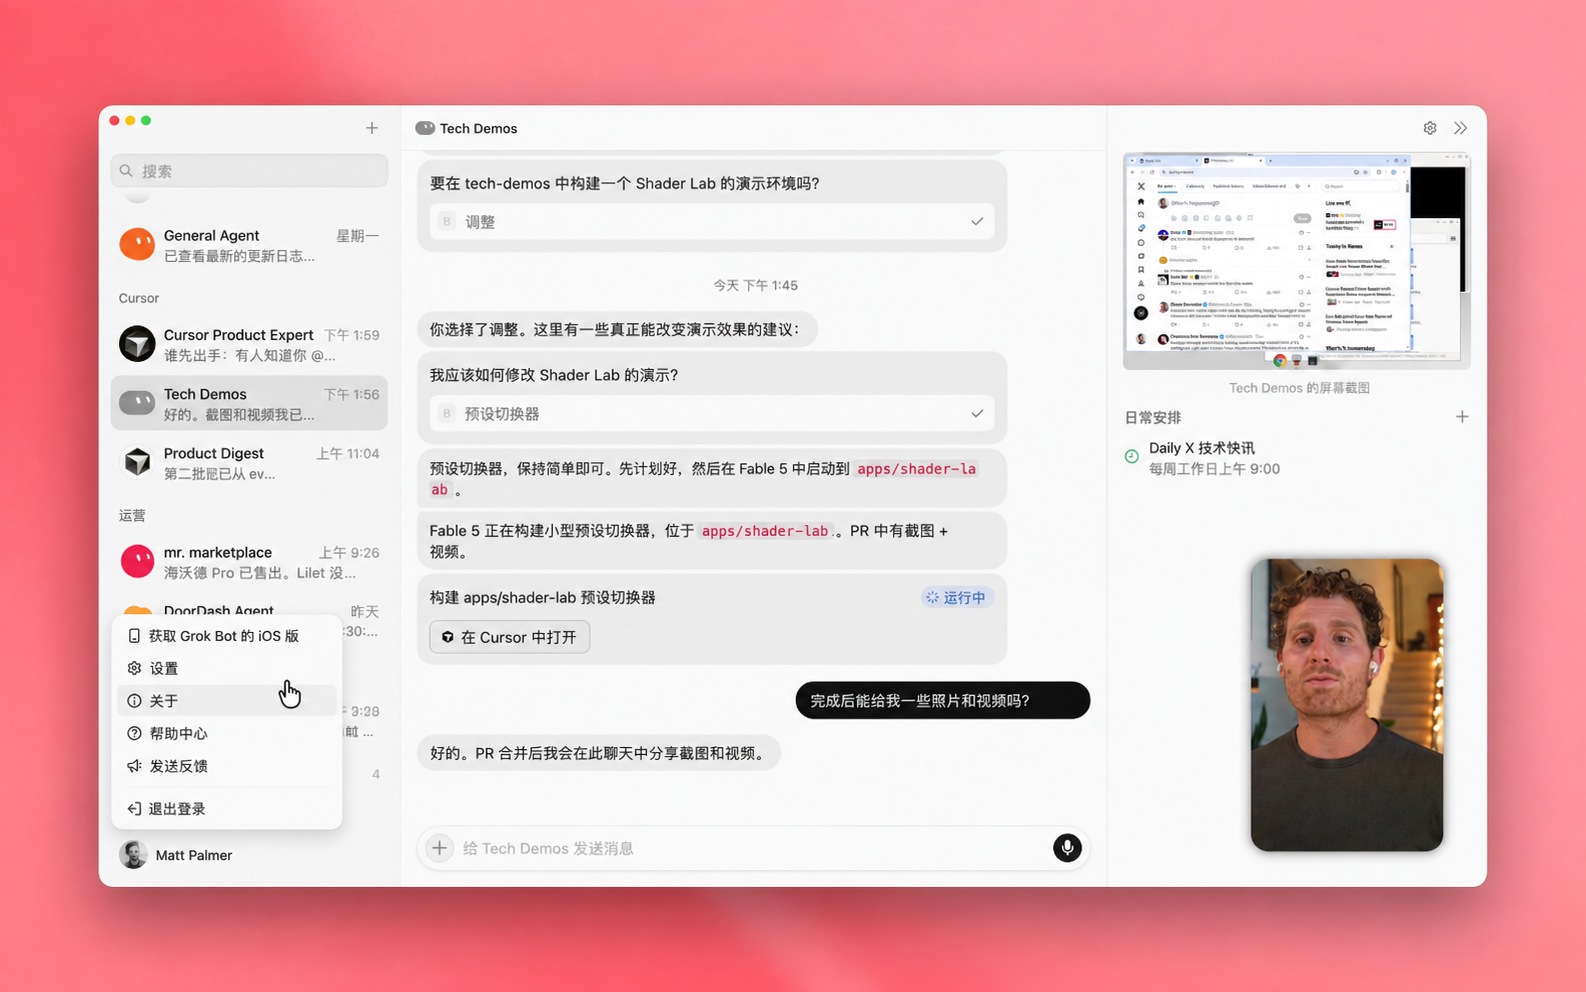Open 设置 from the popup menu
The height and width of the screenshot is (992, 1586).
click(227, 668)
